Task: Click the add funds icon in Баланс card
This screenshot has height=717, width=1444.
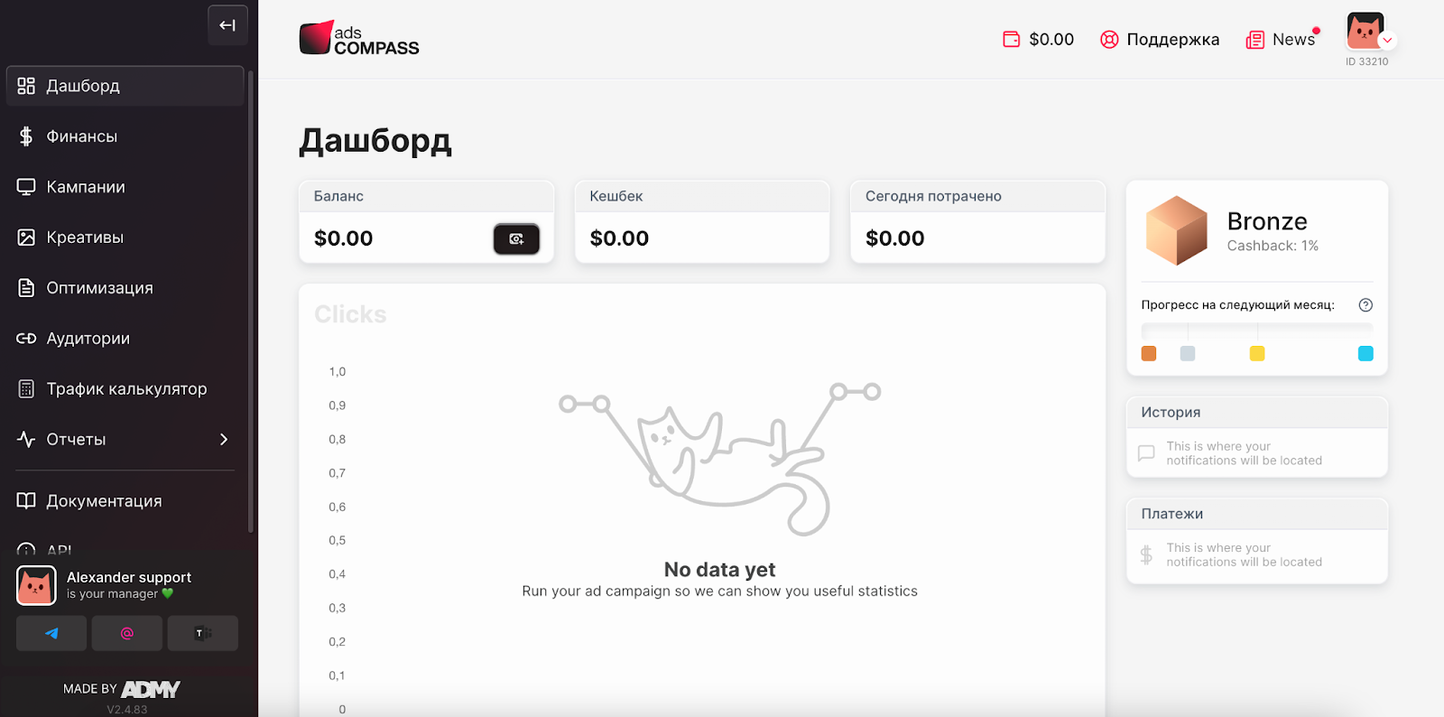Action: 516,239
